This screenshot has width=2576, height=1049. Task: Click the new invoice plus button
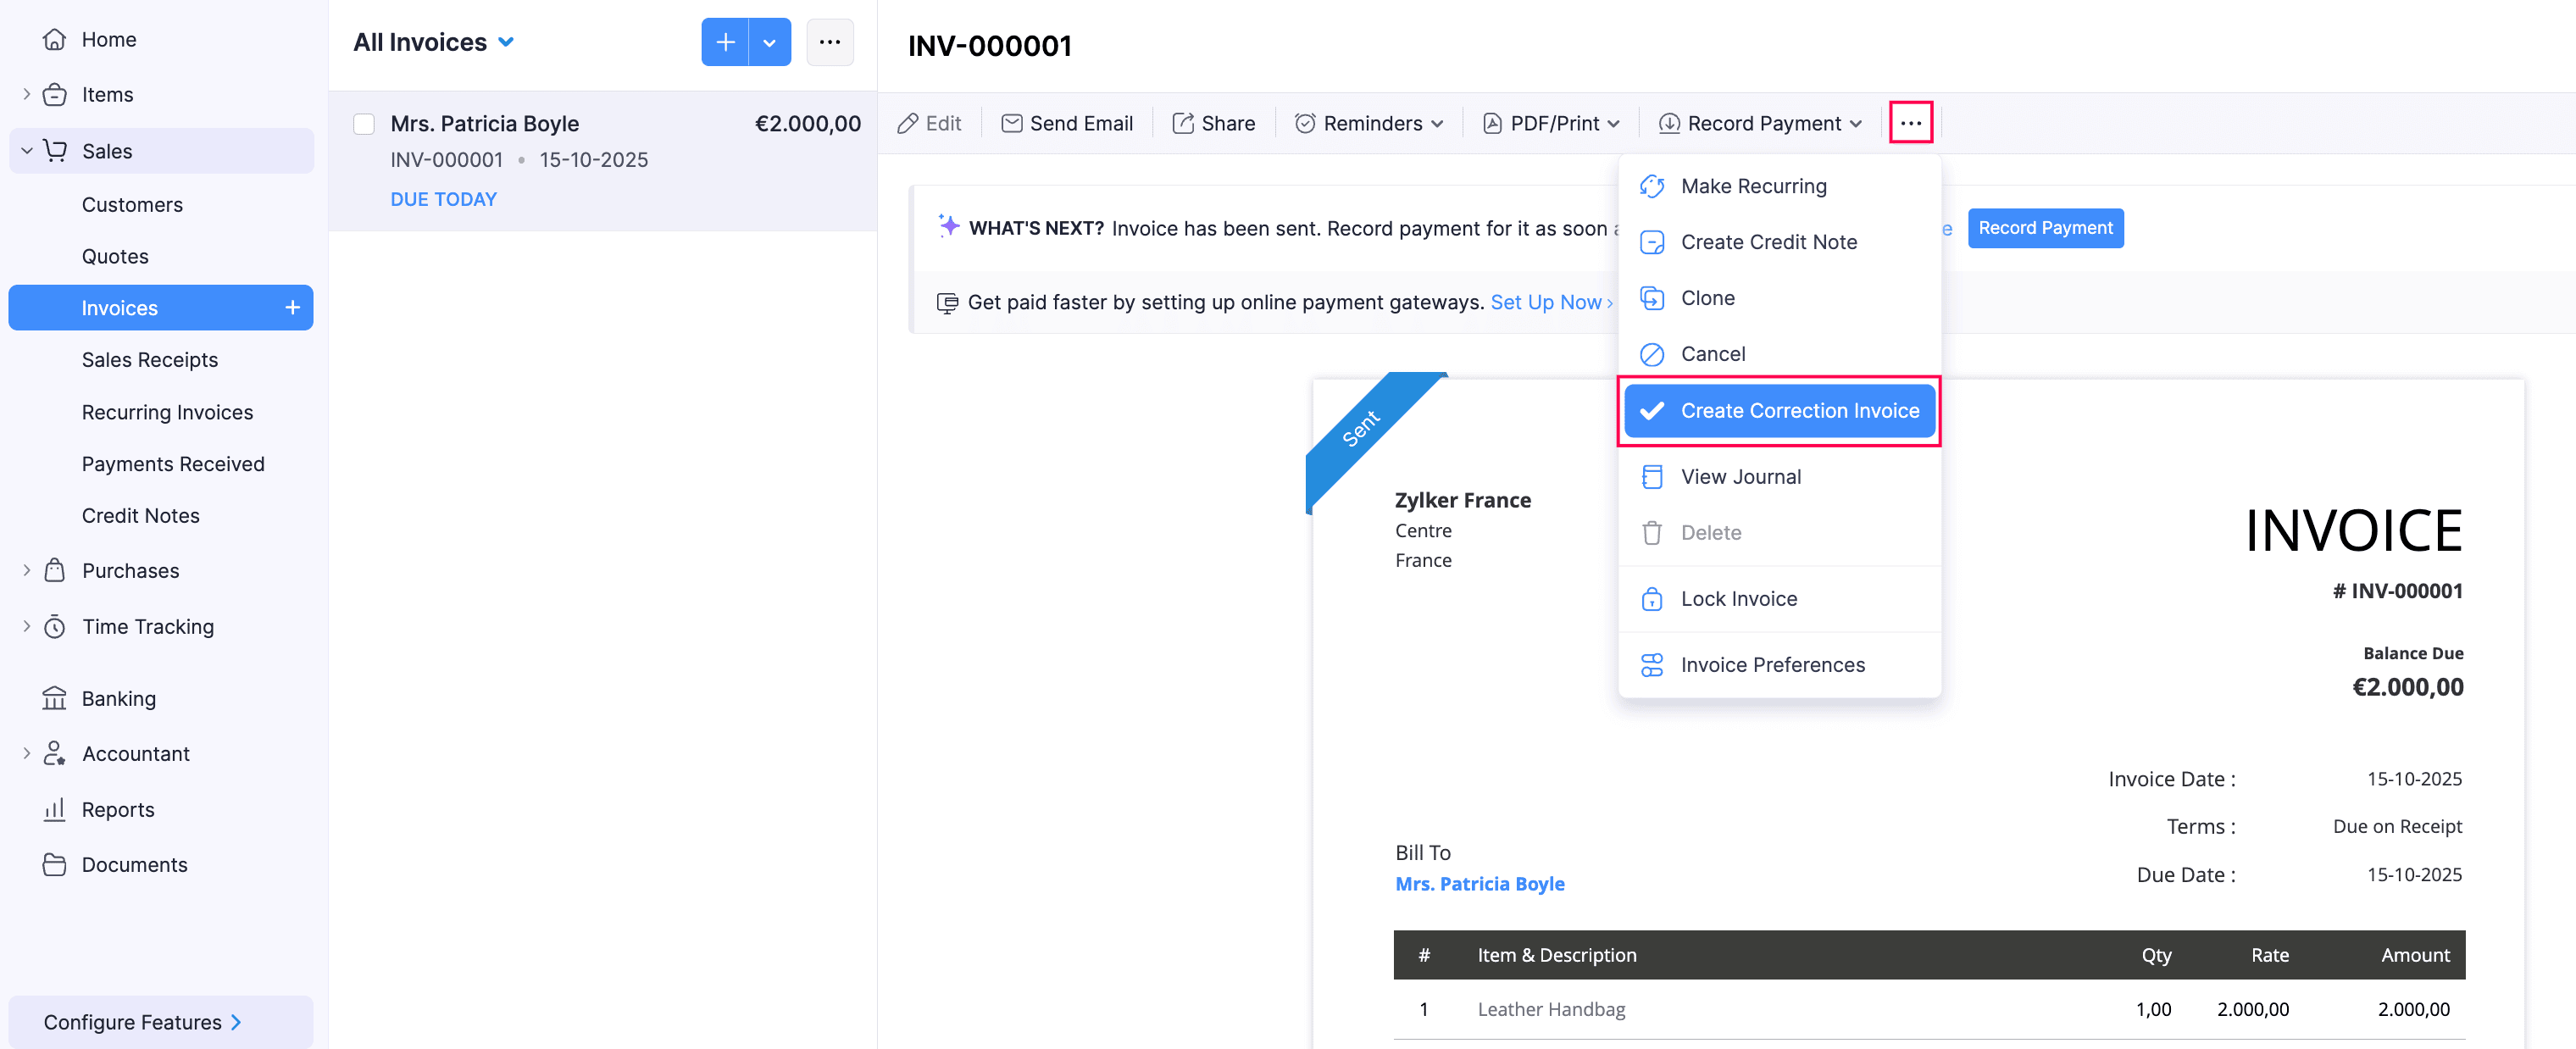click(725, 42)
